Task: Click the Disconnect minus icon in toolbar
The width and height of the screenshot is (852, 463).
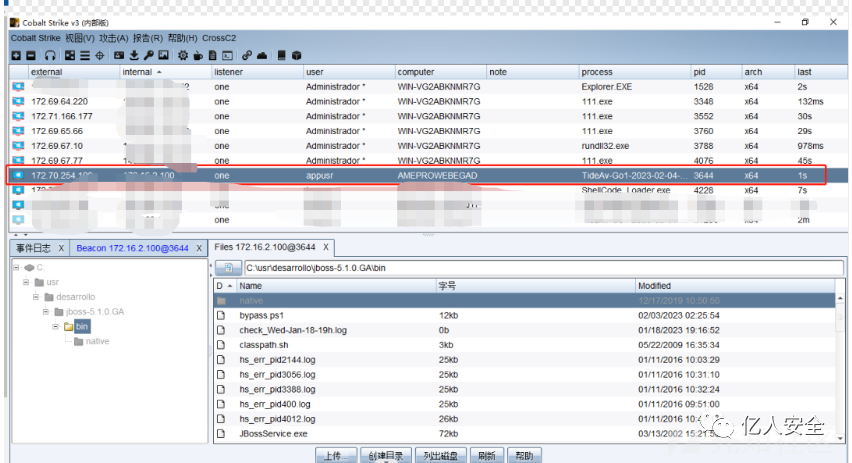Action: (x=31, y=55)
